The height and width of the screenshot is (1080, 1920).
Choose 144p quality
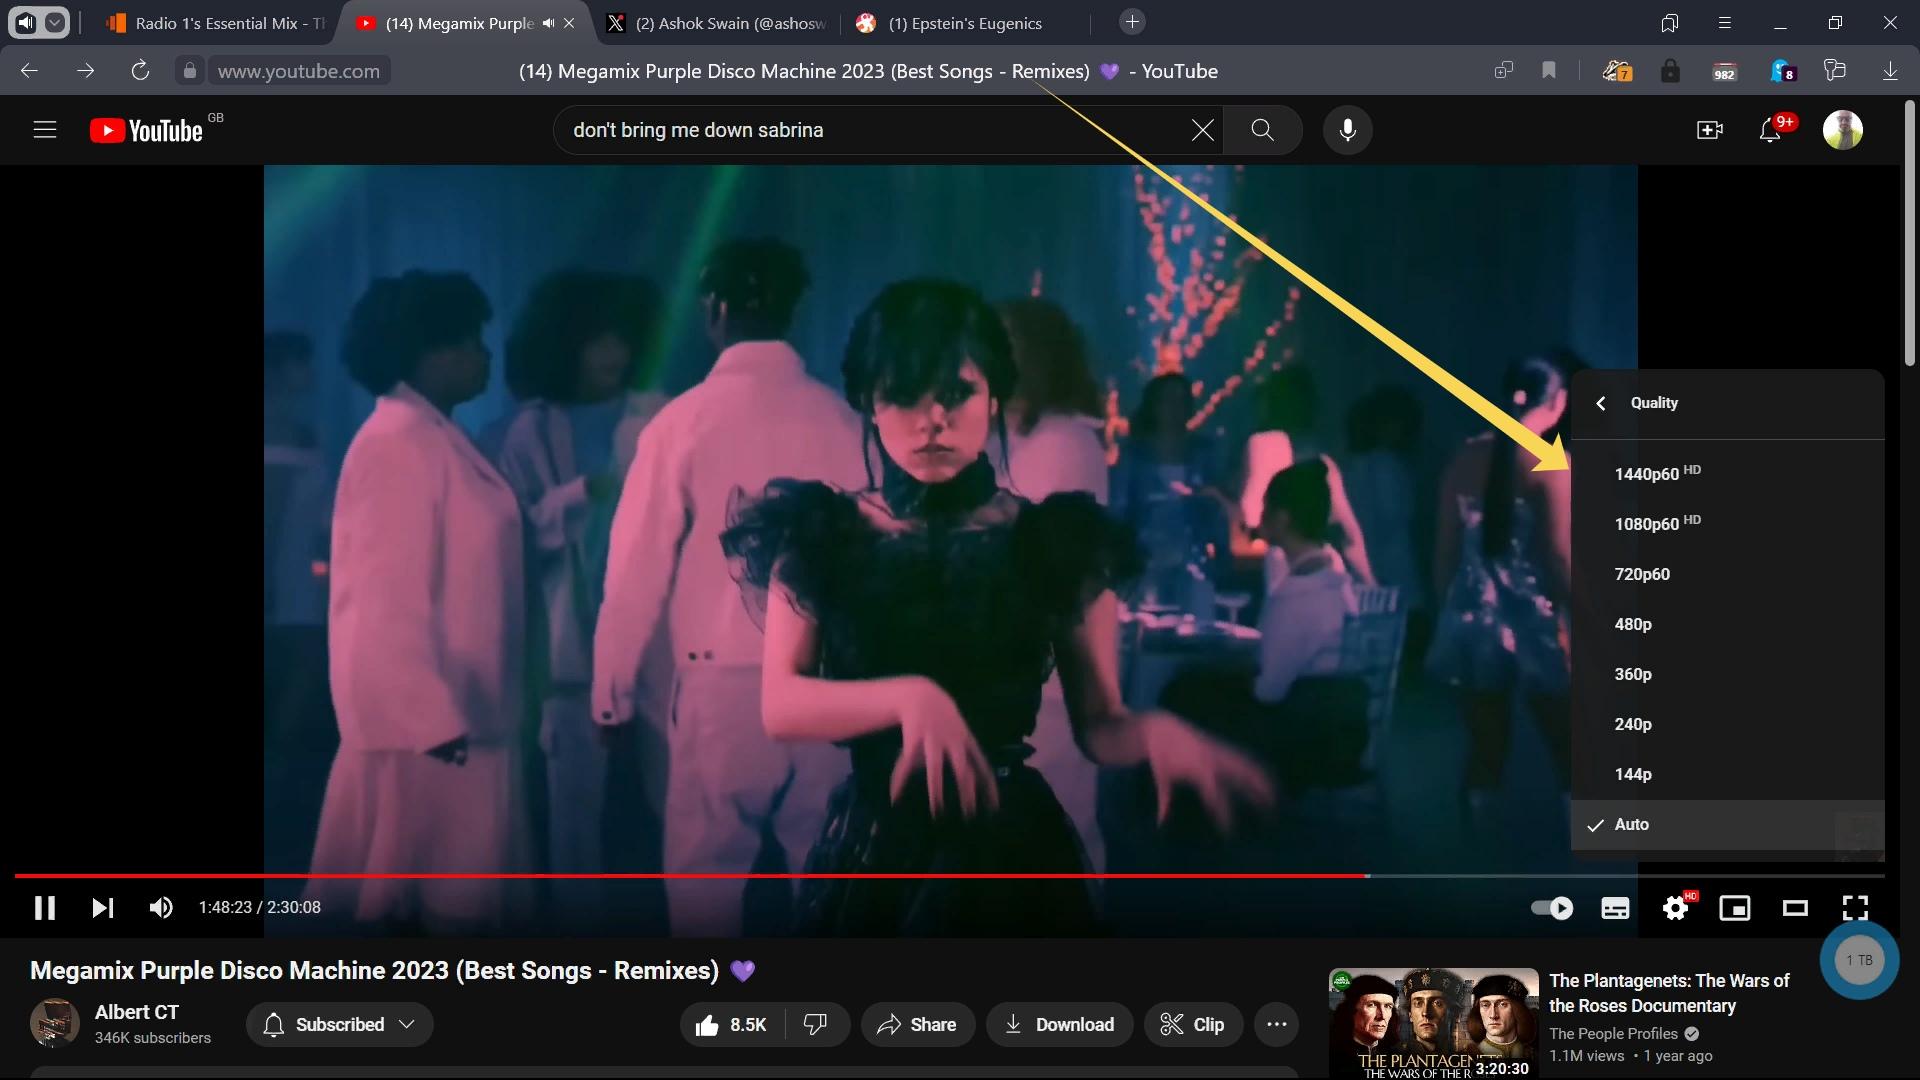click(1727, 774)
